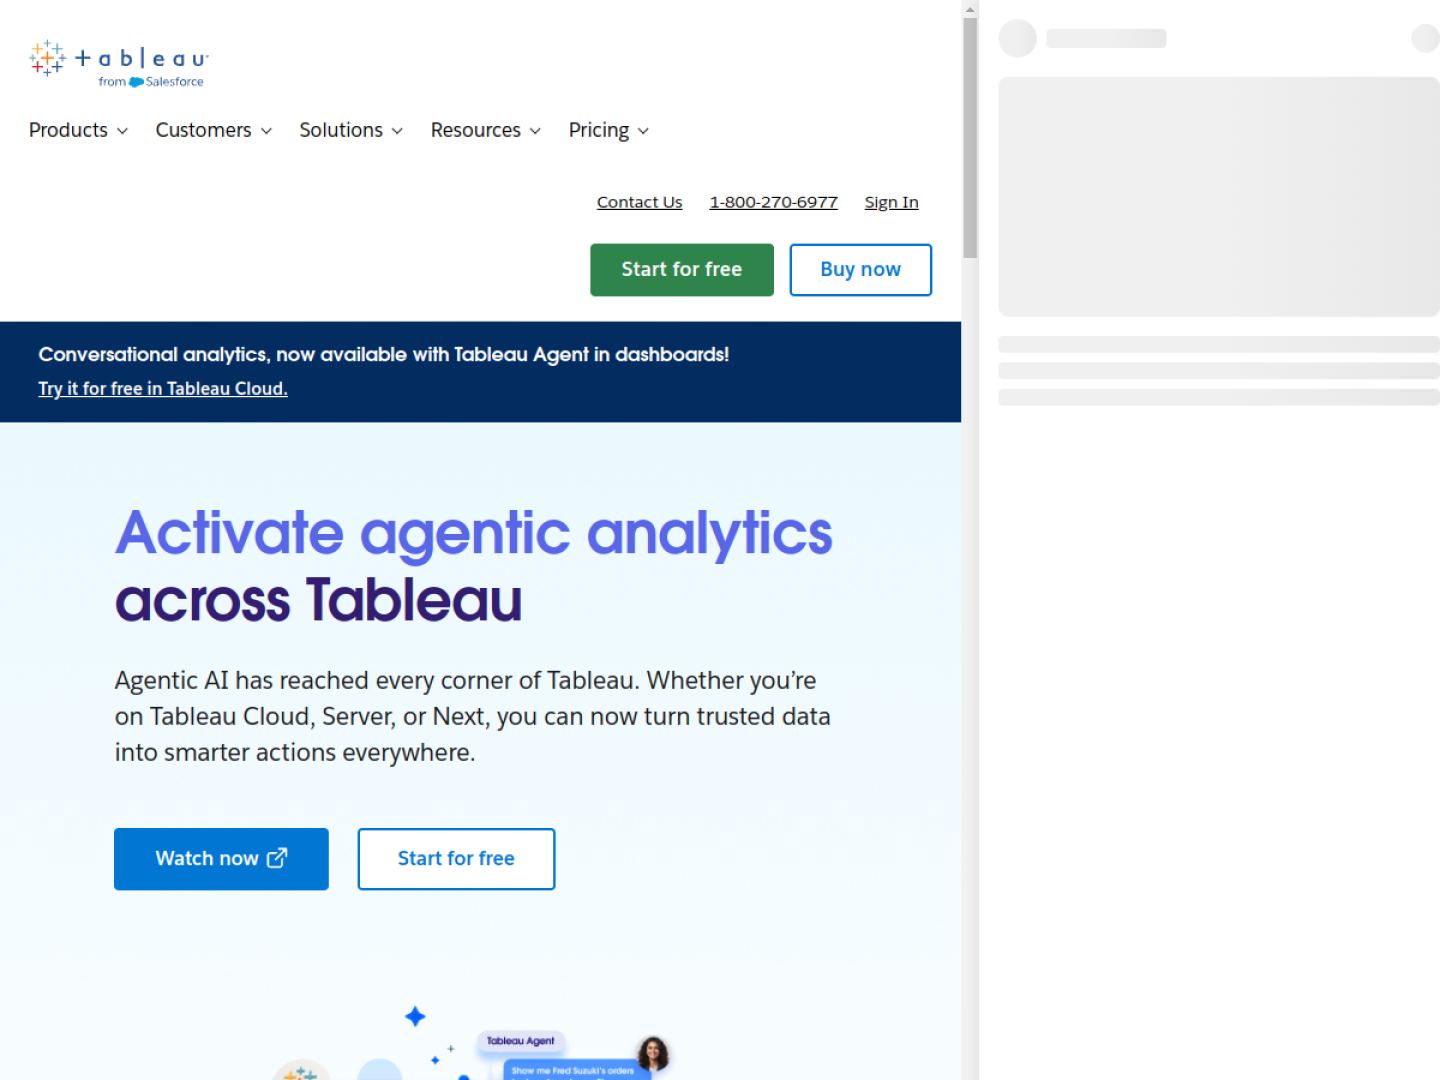Open the Sign In link
1440x1080 pixels.
coord(891,202)
